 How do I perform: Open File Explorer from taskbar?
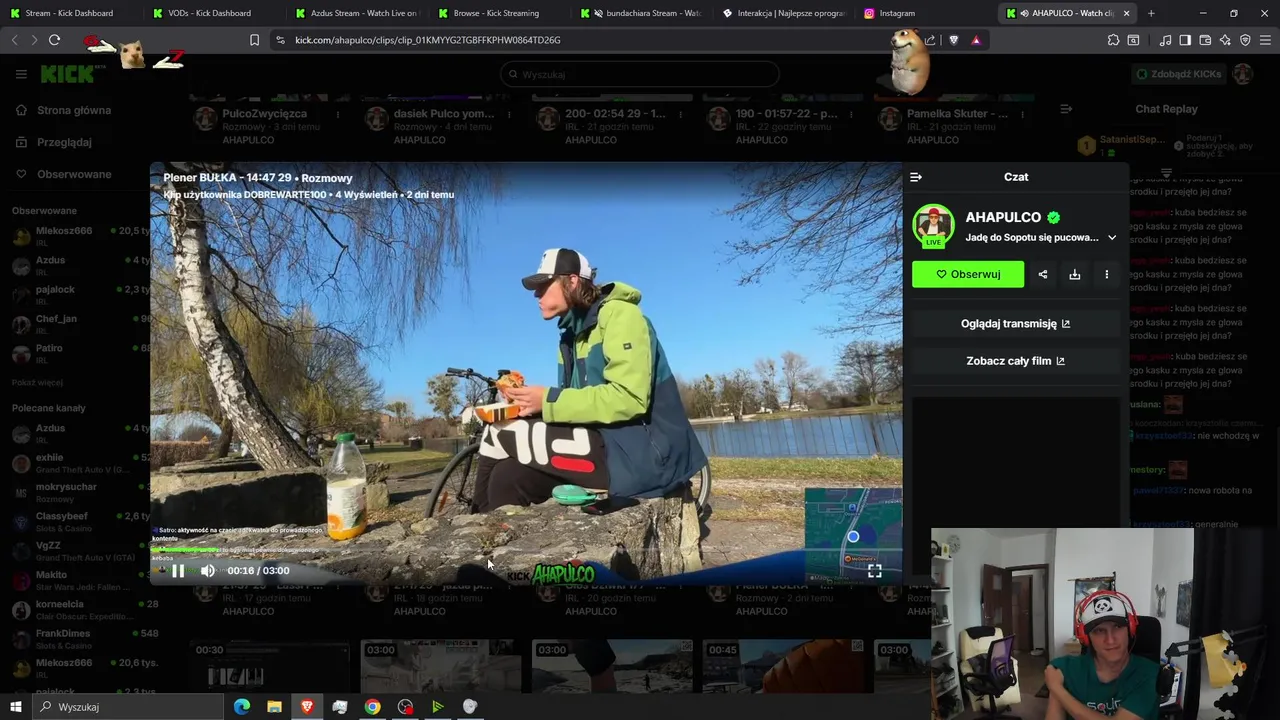pos(274,707)
